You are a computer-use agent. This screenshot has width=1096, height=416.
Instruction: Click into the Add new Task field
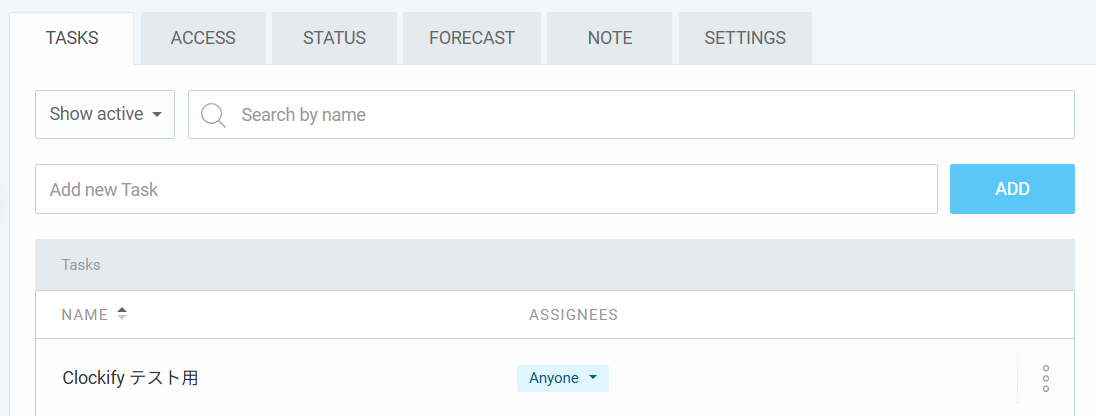[486, 189]
